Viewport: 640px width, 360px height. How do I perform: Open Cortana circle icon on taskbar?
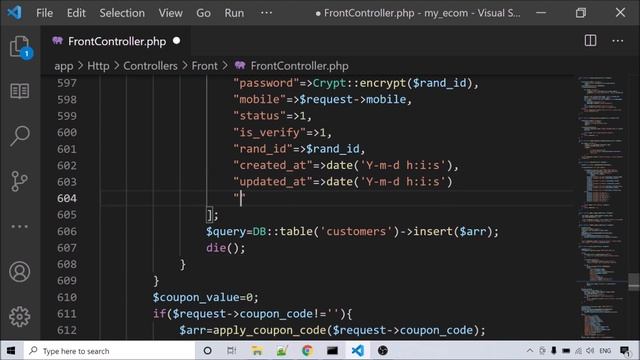coord(207,351)
